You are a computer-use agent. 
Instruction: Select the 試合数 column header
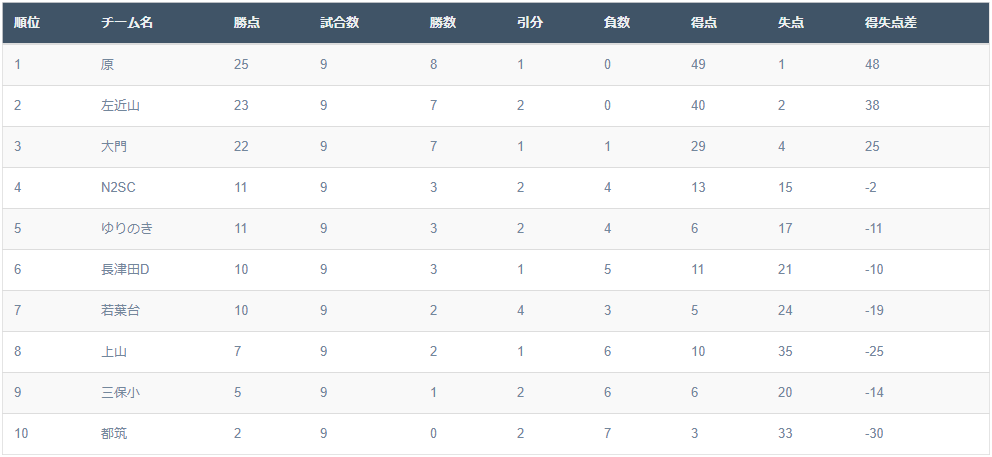click(340, 23)
